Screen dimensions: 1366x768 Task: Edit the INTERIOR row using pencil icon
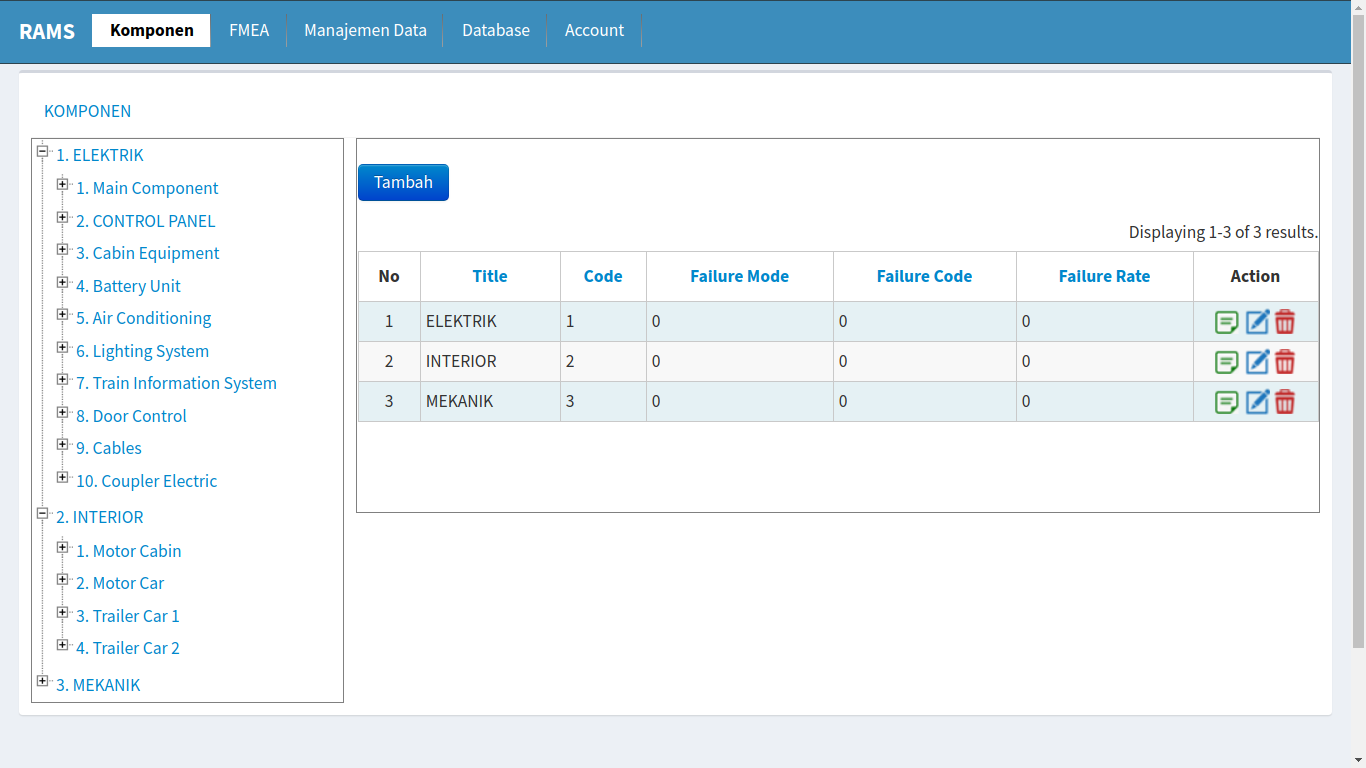[x=1257, y=362]
